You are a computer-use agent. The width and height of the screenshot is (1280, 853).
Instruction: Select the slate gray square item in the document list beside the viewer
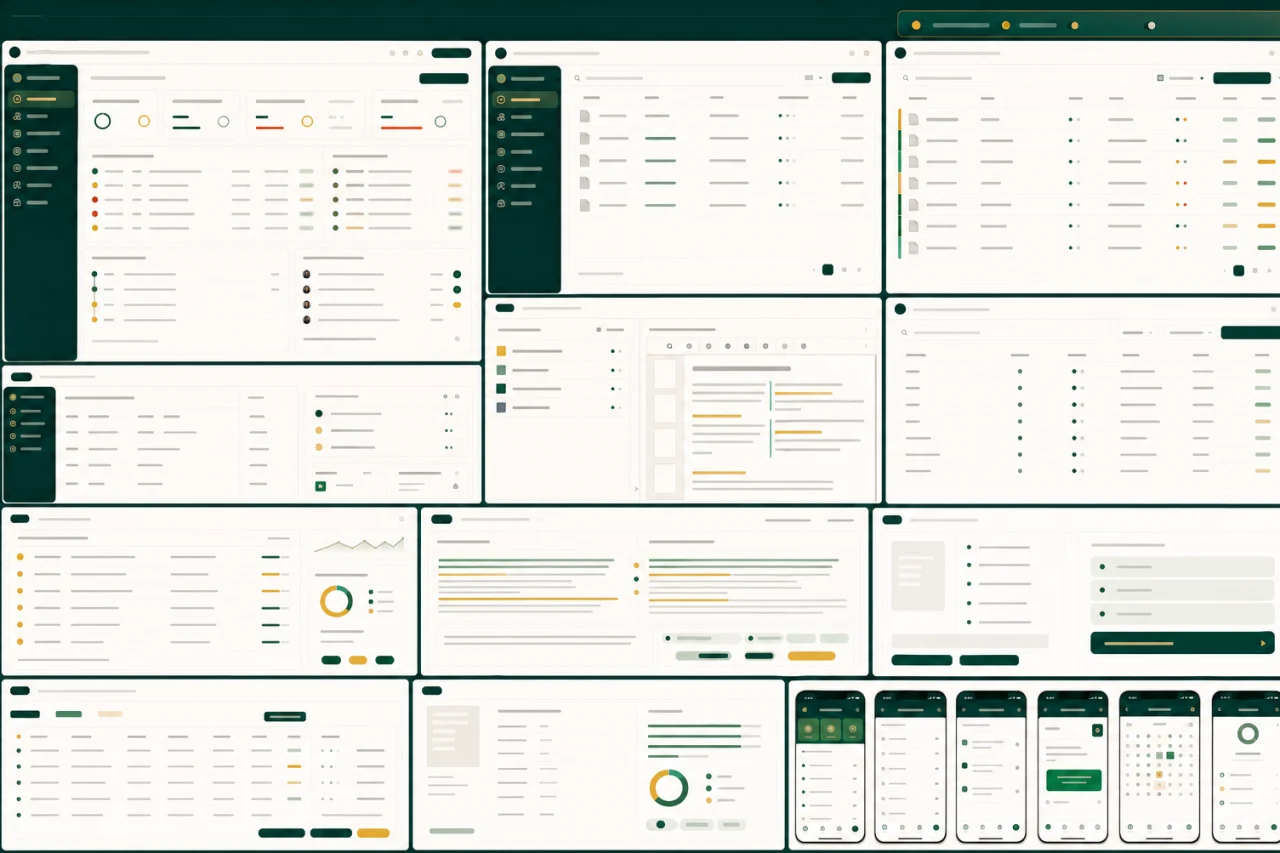click(x=502, y=407)
